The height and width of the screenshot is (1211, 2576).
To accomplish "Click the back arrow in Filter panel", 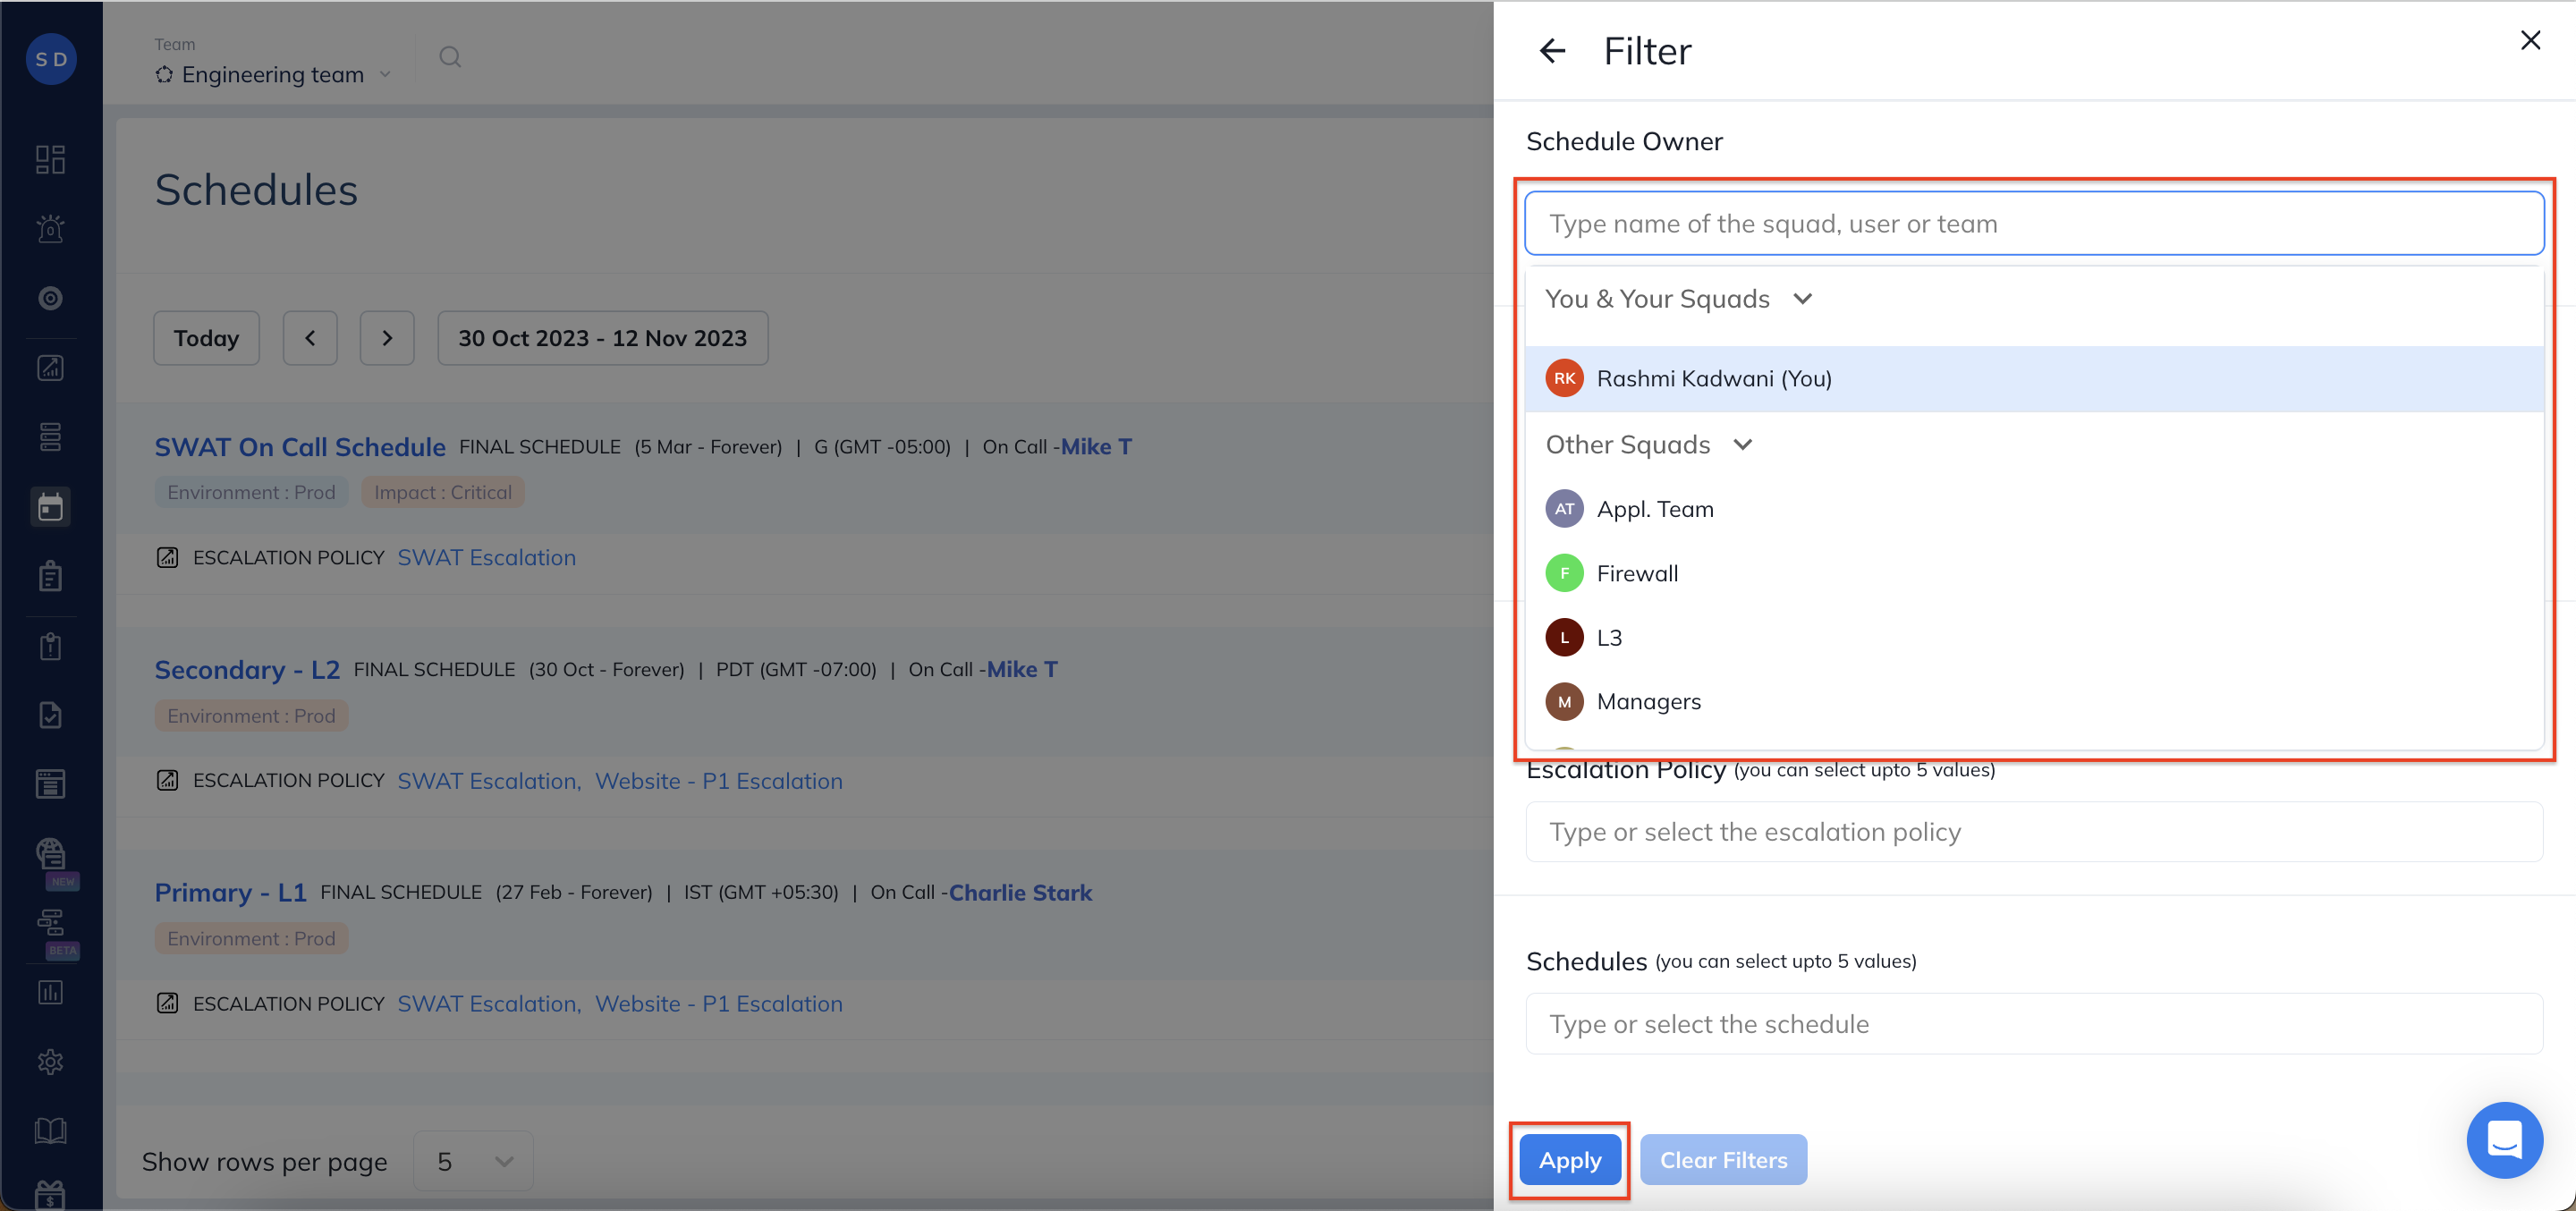I will point(1551,51).
